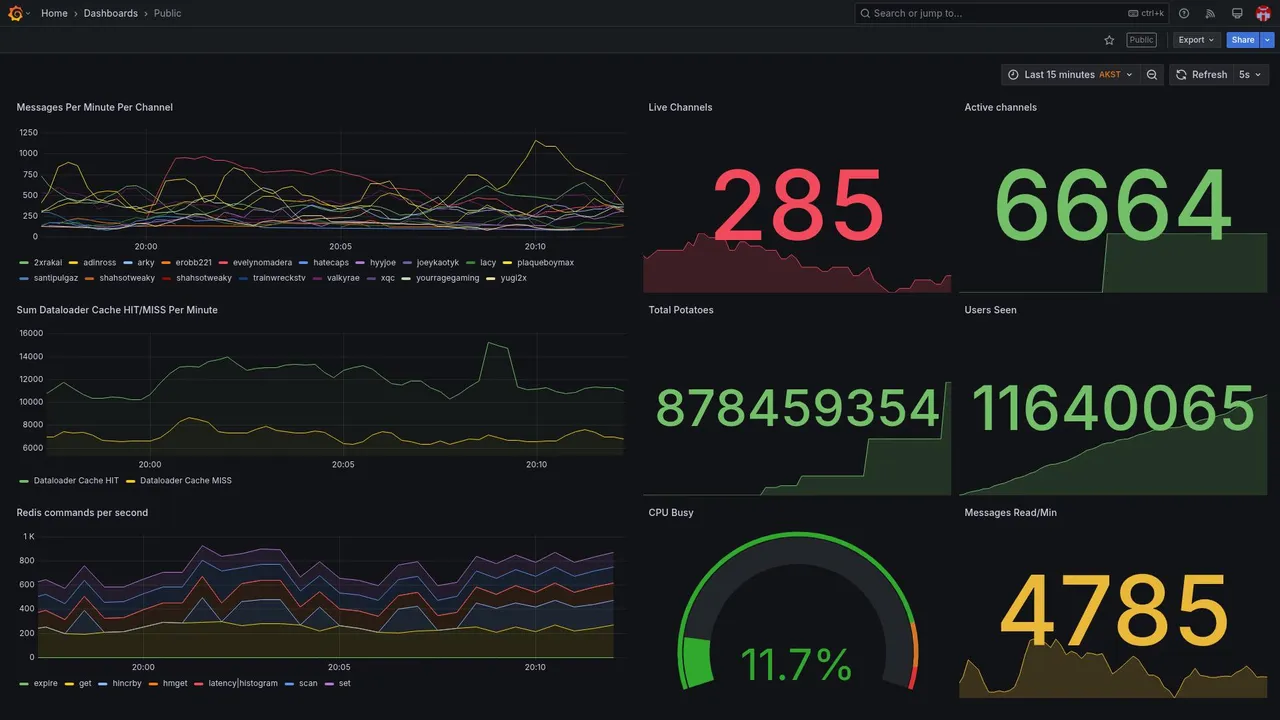The image size is (1280, 720).
Task: Open the Export dropdown
Action: pos(1196,40)
